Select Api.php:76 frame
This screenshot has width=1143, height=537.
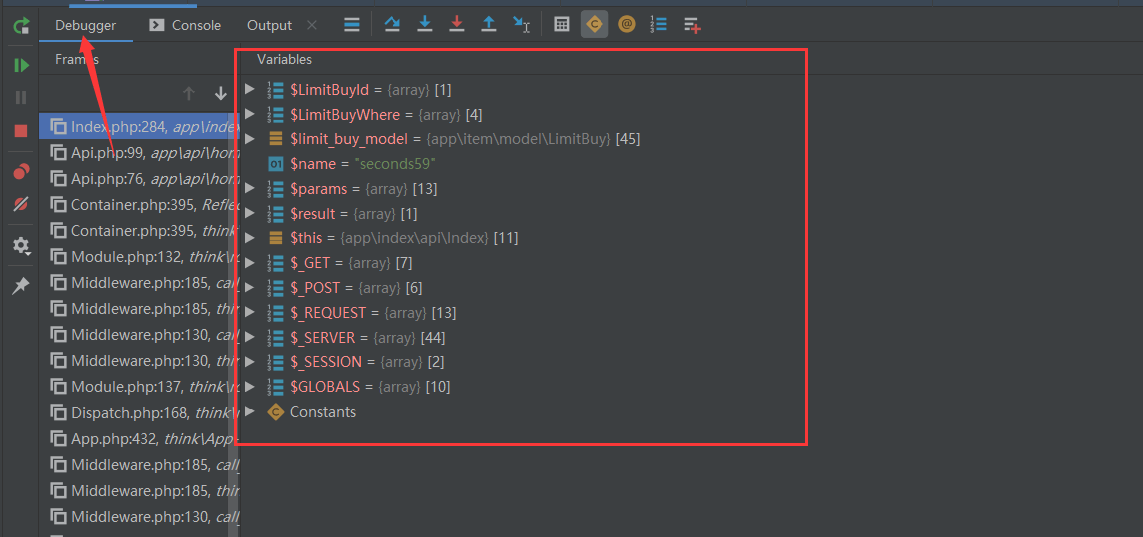(139, 178)
